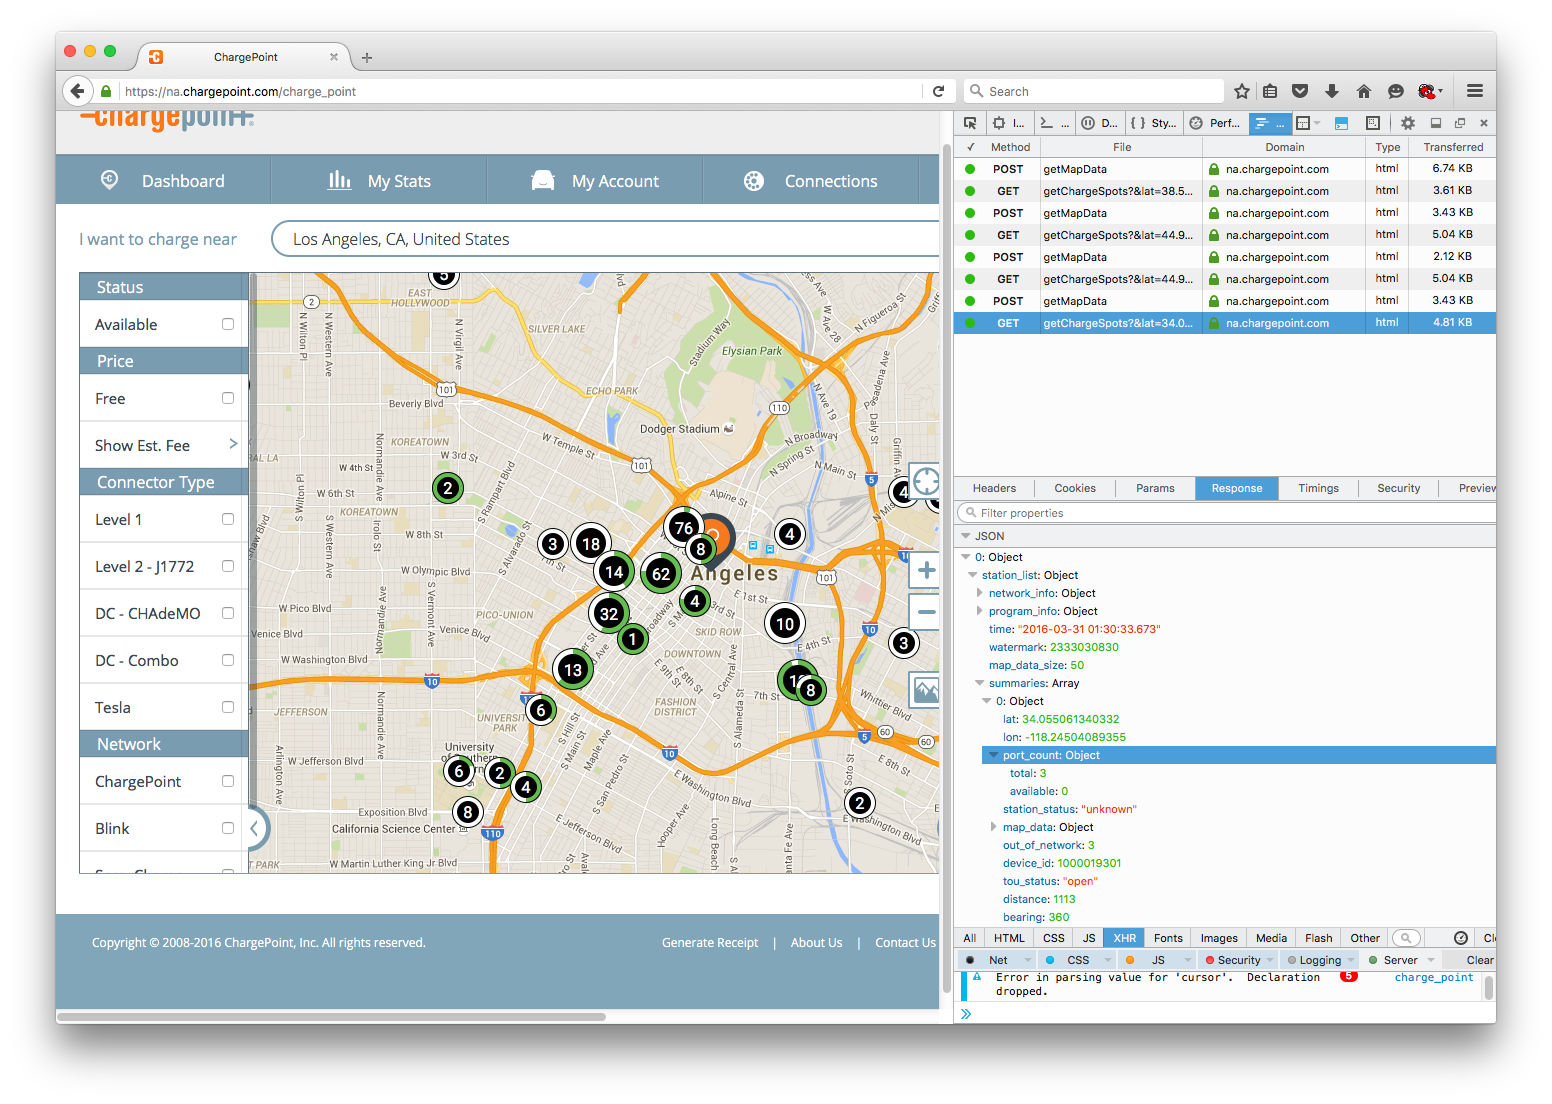The height and width of the screenshot is (1104, 1552).
Task: Follow the charge_point source link in console
Action: pos(1434,977)
